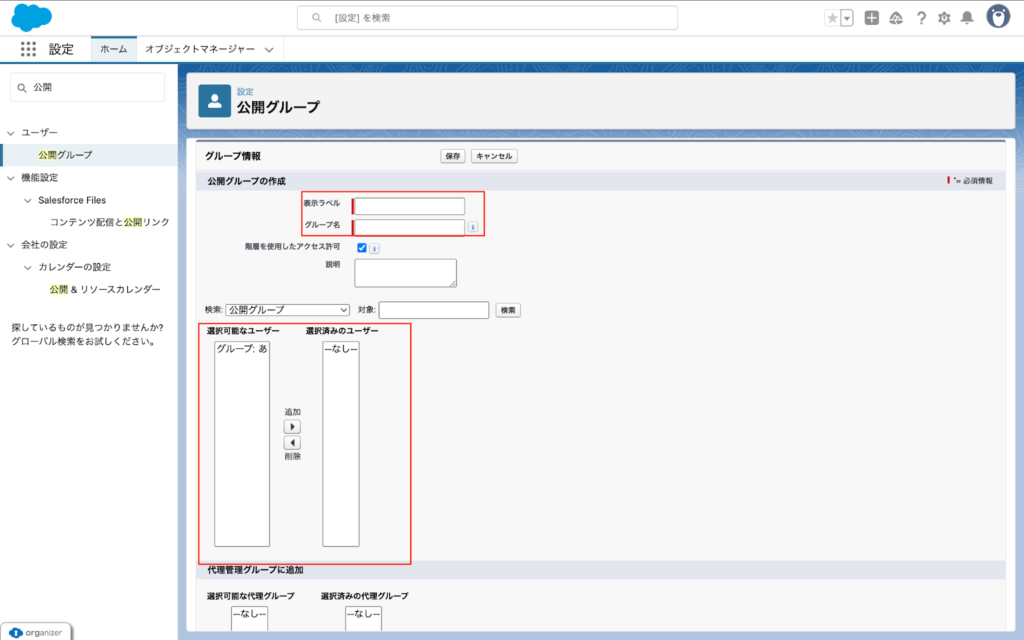The height and width of the screenshot is (640, 1024).
Task: Click the 追加 arrow to add selected user
Action: coord(290,428)
